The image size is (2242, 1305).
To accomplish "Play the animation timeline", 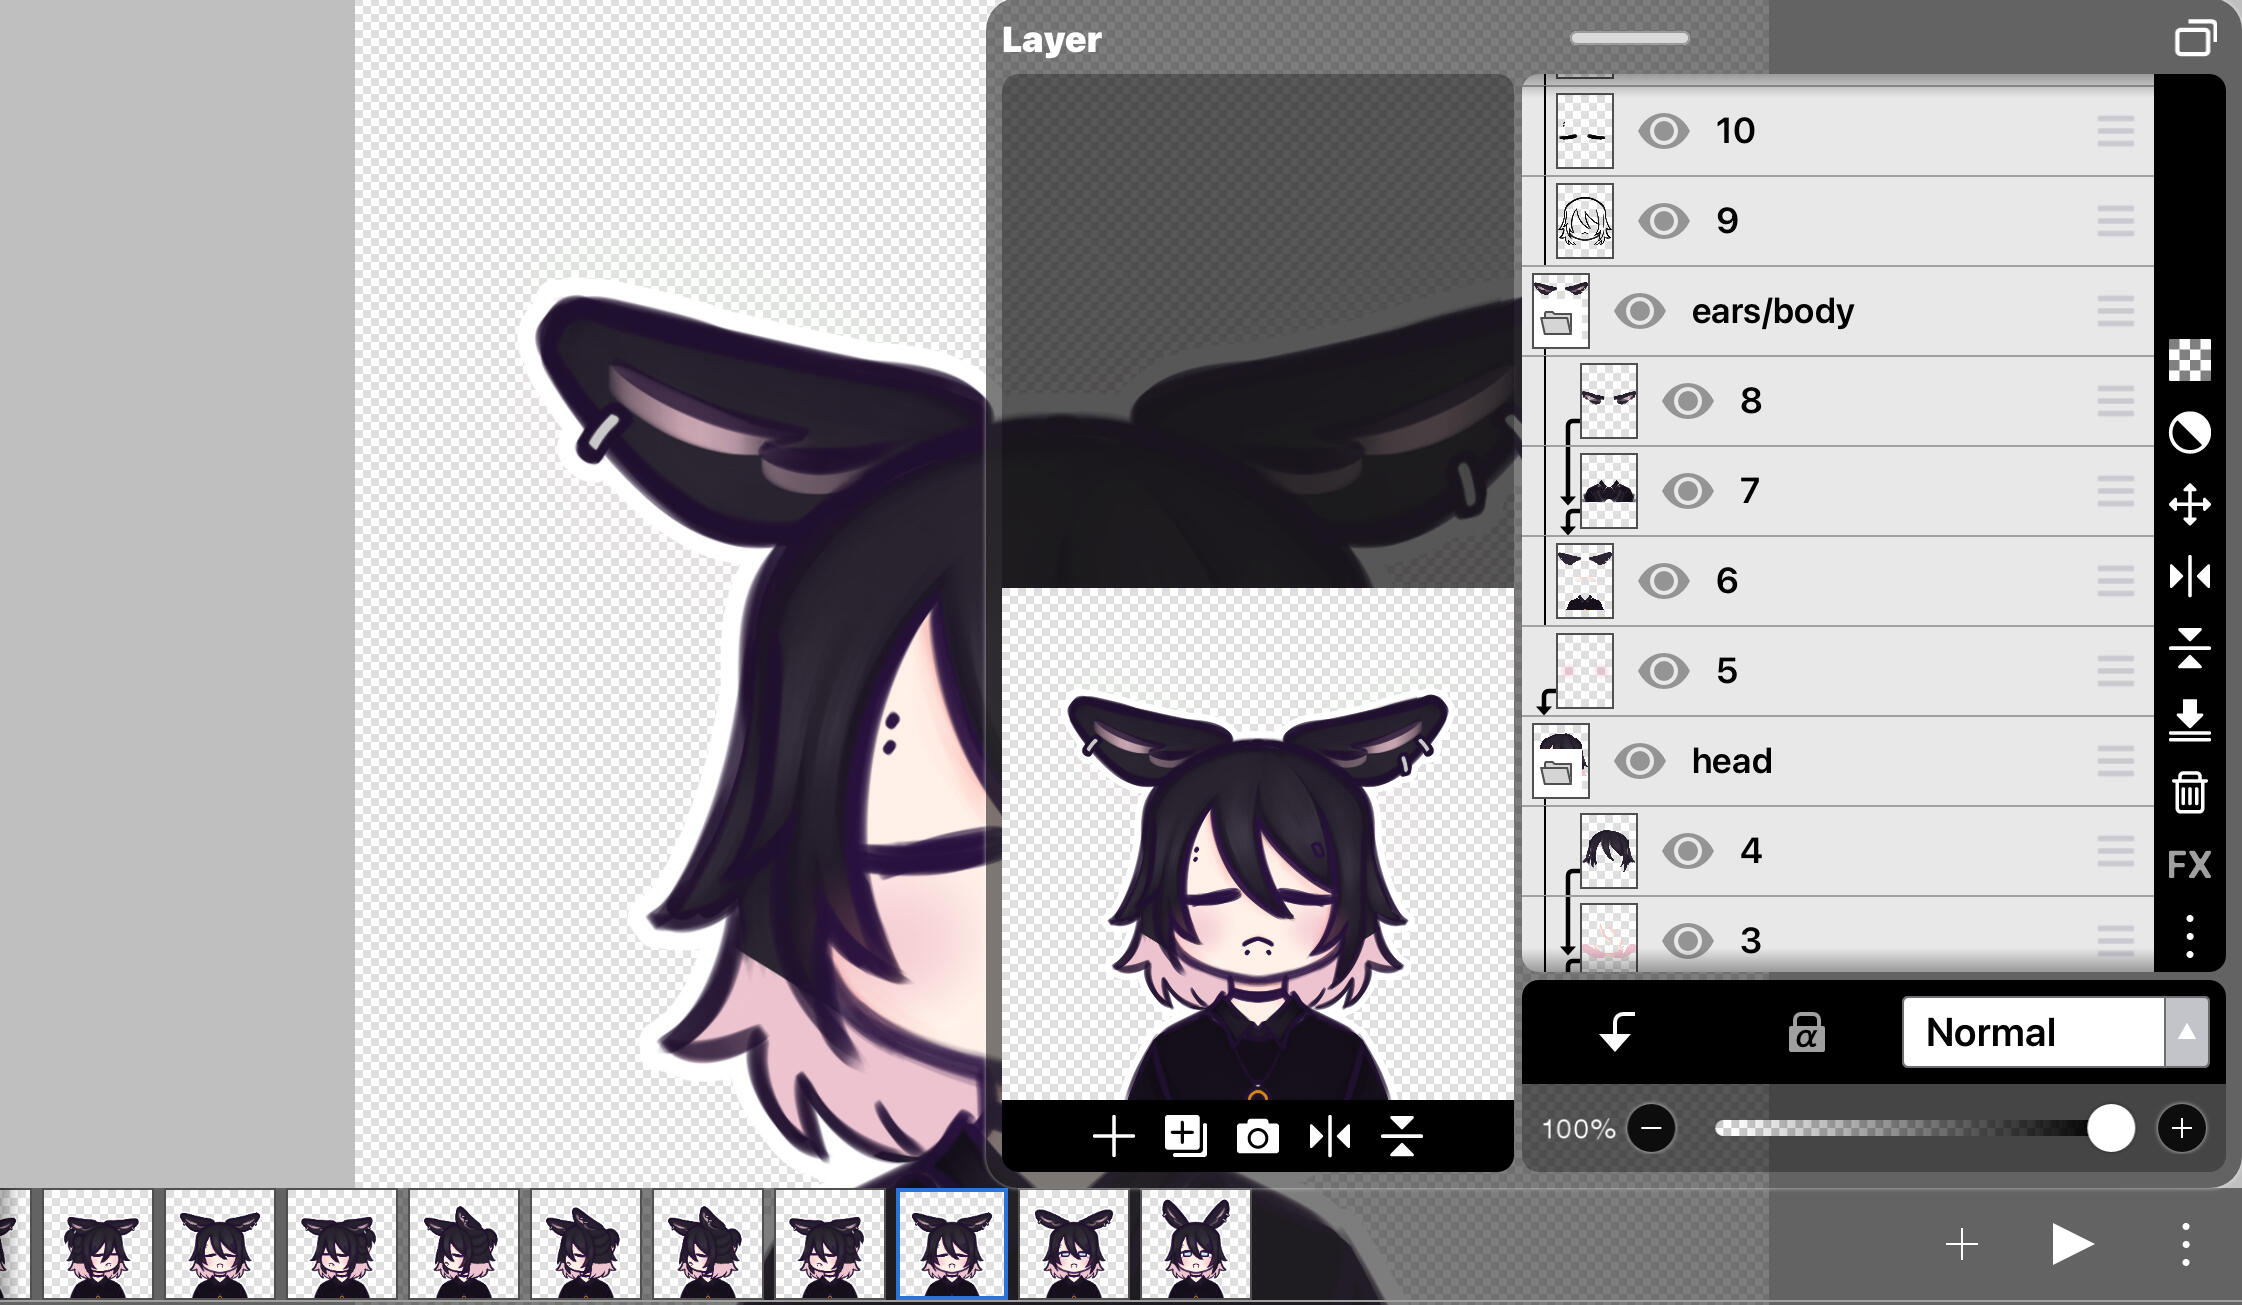I will 2072,1244.
